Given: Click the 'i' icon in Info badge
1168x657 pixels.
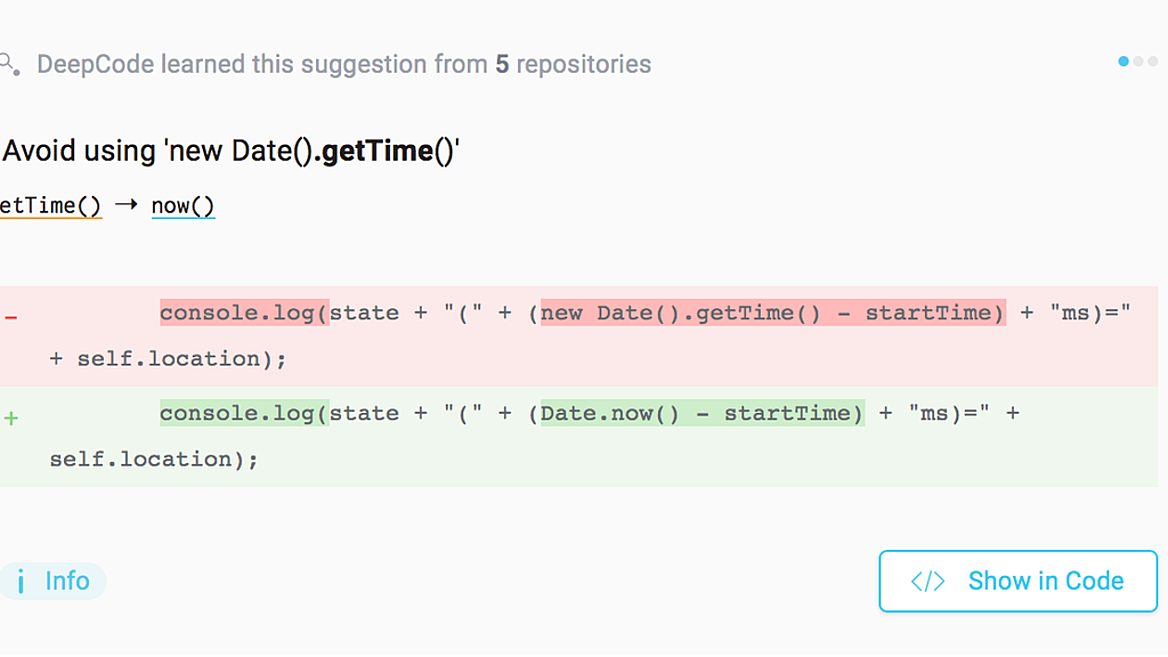Looking at the screenshot, I should click(x=21, y=582).
